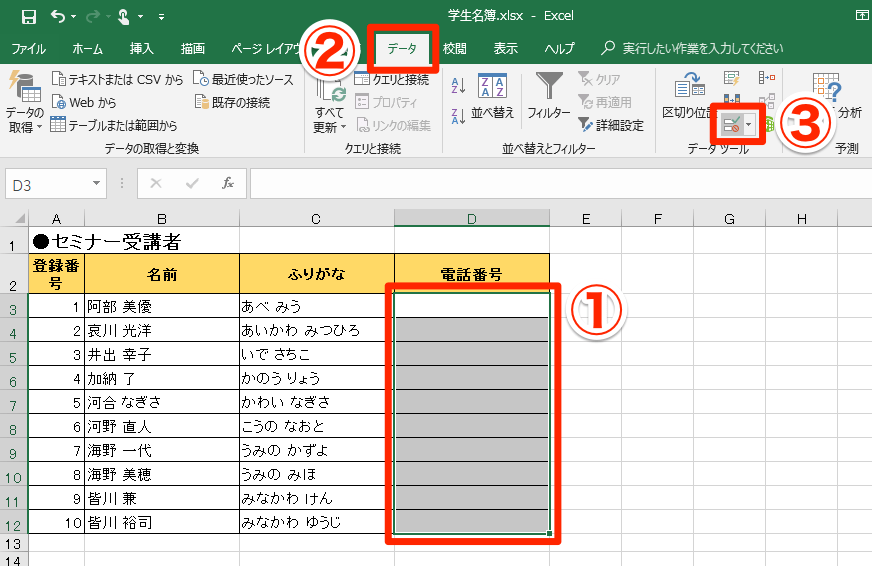The image size is (872, 566).
Task: Click the 実行したい作業 search box
Action: point(693,49)
